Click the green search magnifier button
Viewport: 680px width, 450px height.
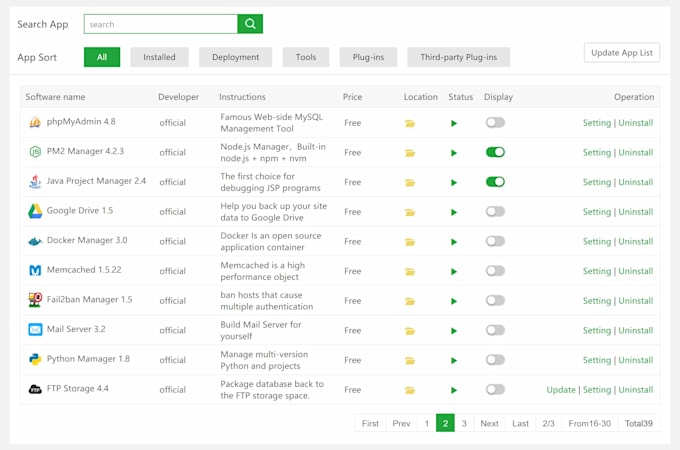coord(250,24)
